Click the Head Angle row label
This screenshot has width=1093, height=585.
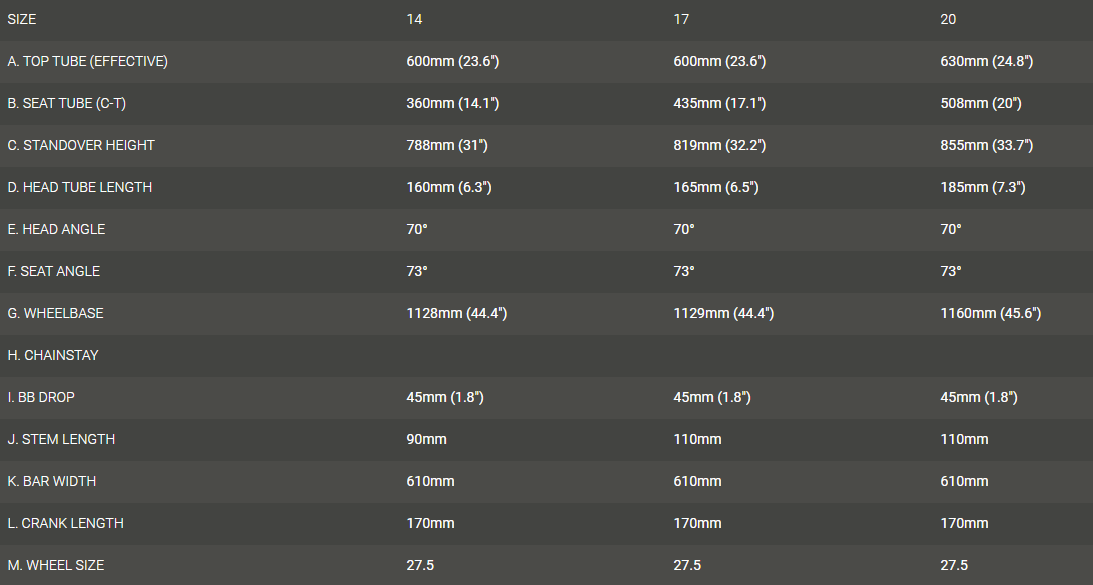[x=56, y=230]
